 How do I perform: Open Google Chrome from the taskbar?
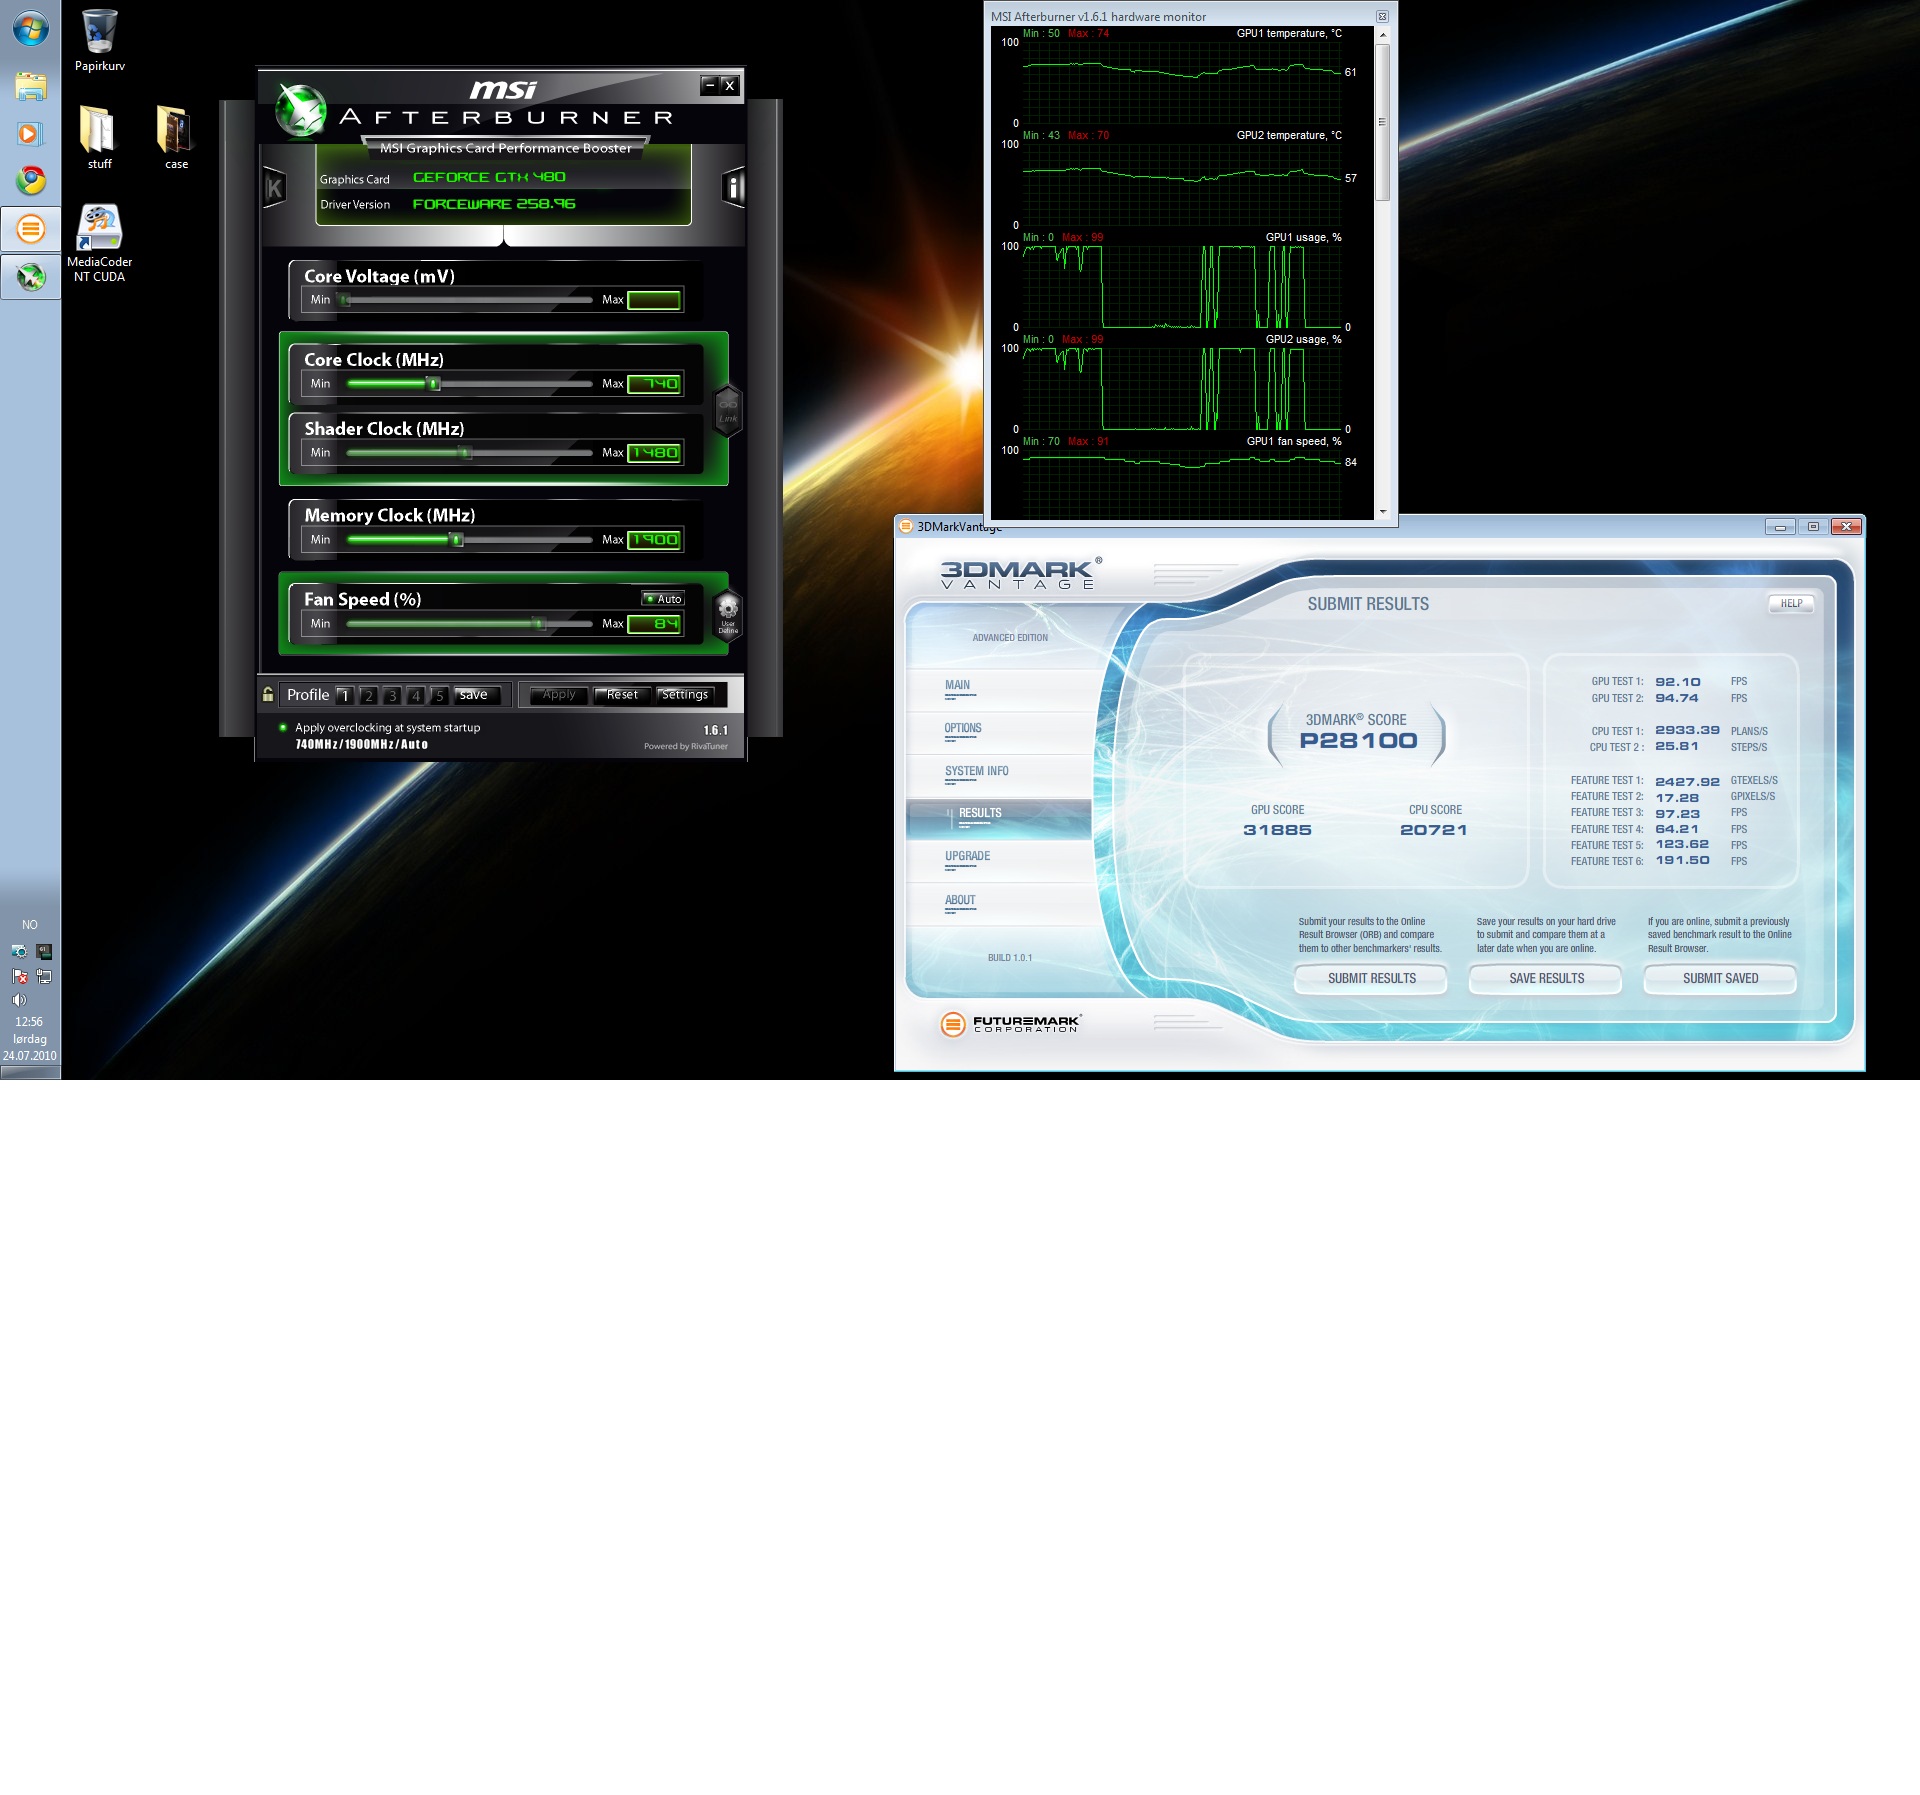pyautogui.click(x=30, y=181)
